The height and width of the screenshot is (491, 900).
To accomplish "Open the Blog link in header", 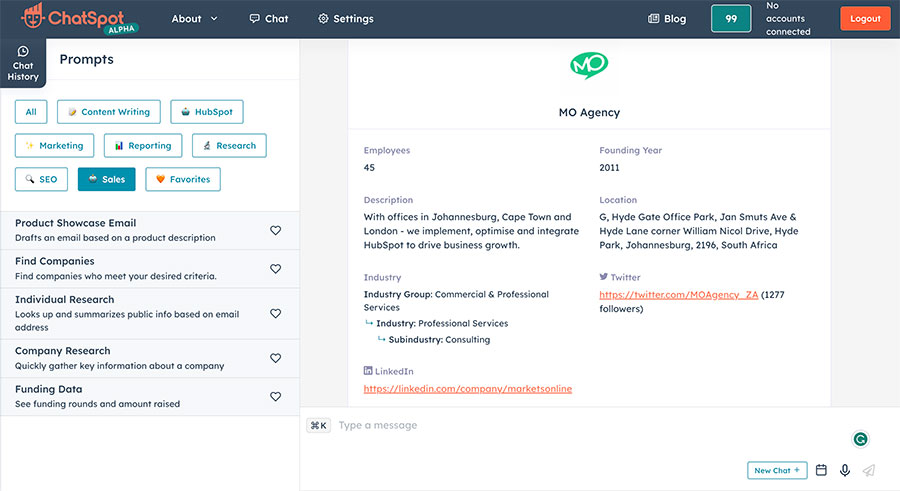I will point(667,19).
